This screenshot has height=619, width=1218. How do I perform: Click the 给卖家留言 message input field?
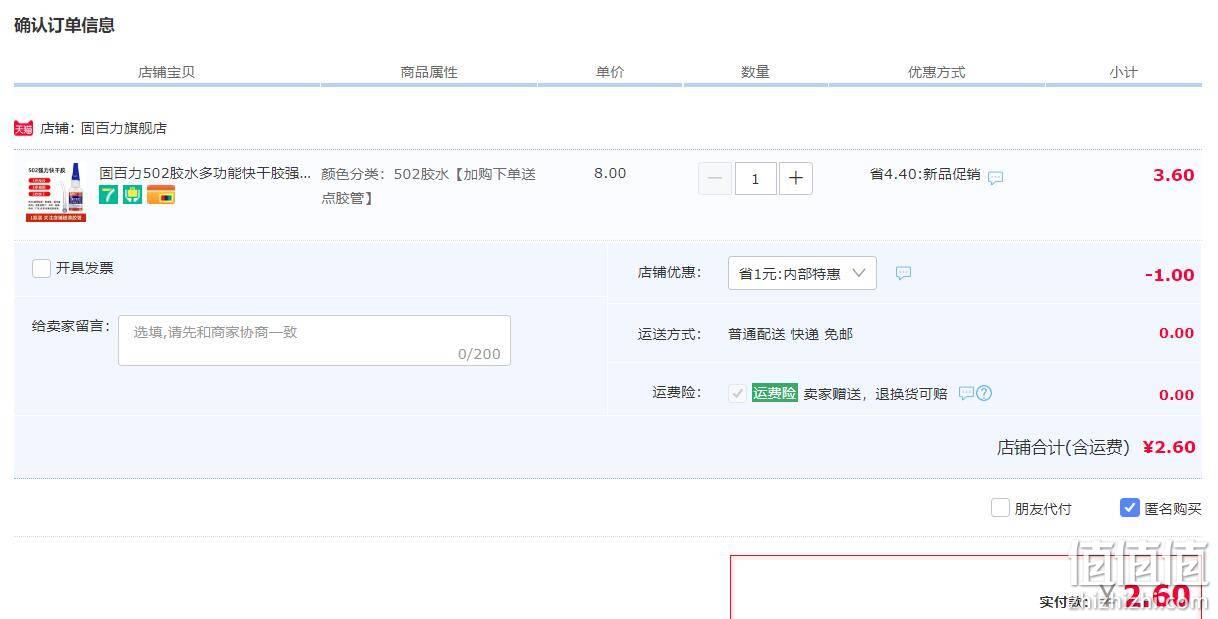click(x=314, y=340)
